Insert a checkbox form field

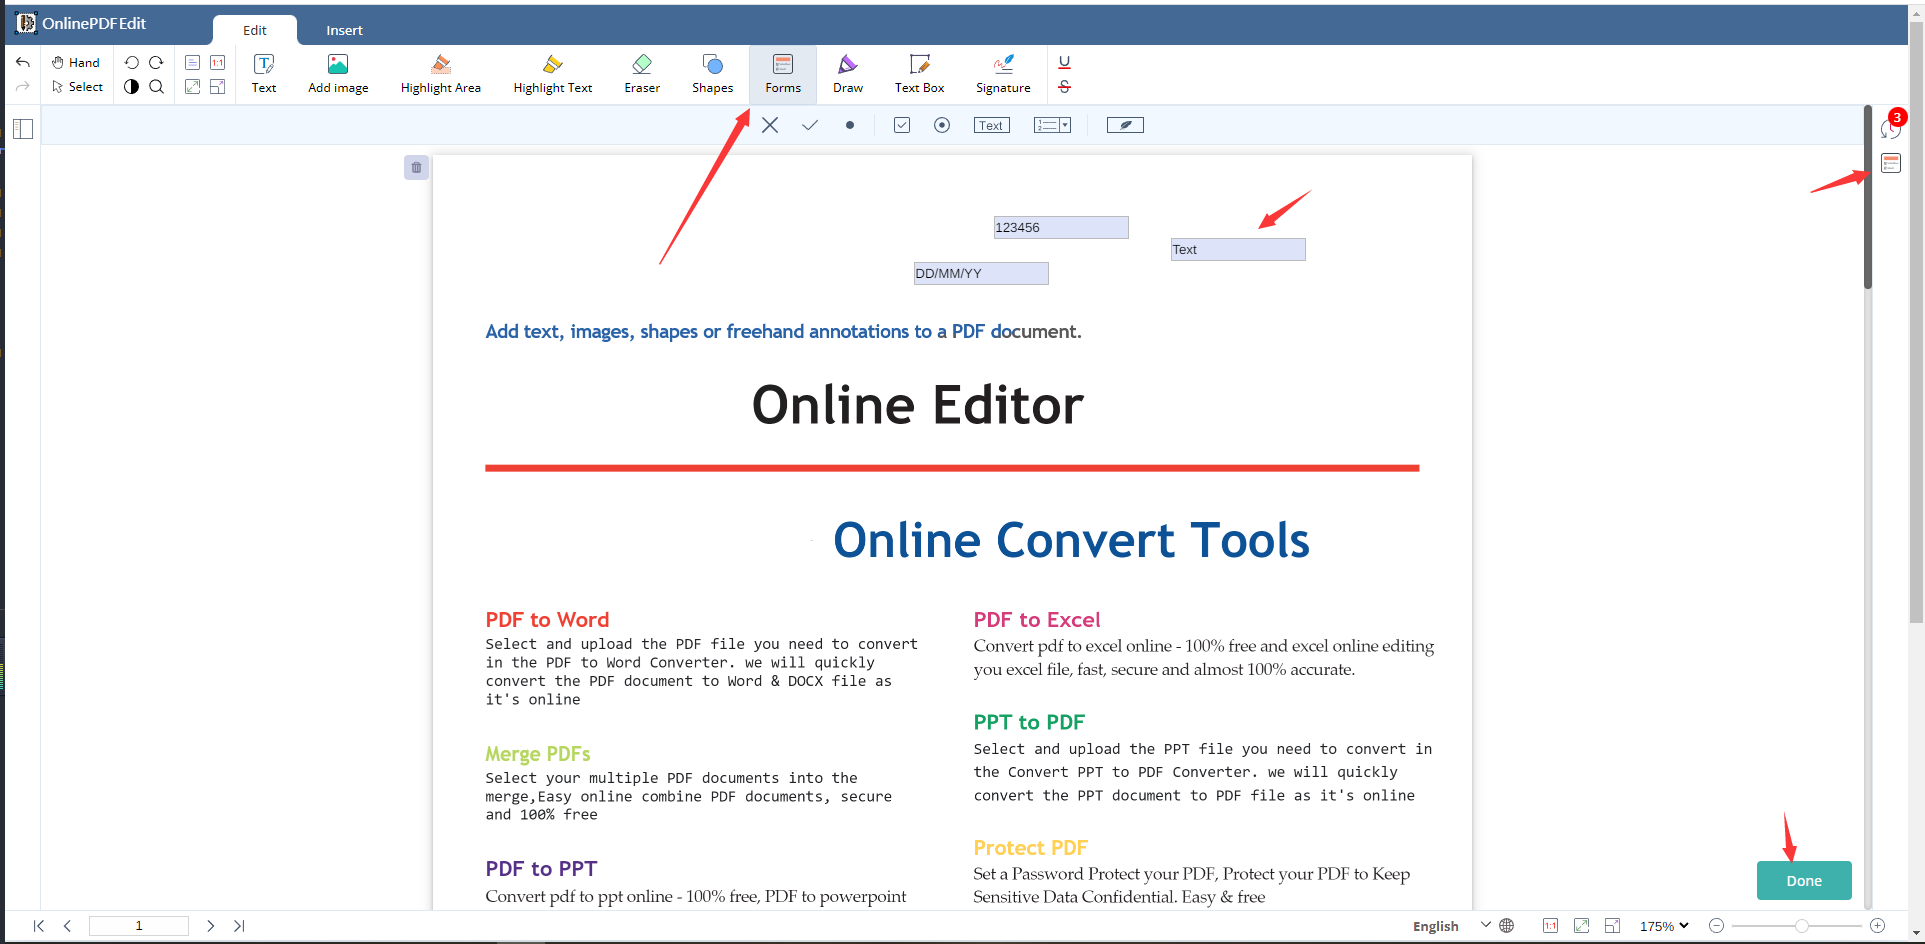(x=901, y=124)
